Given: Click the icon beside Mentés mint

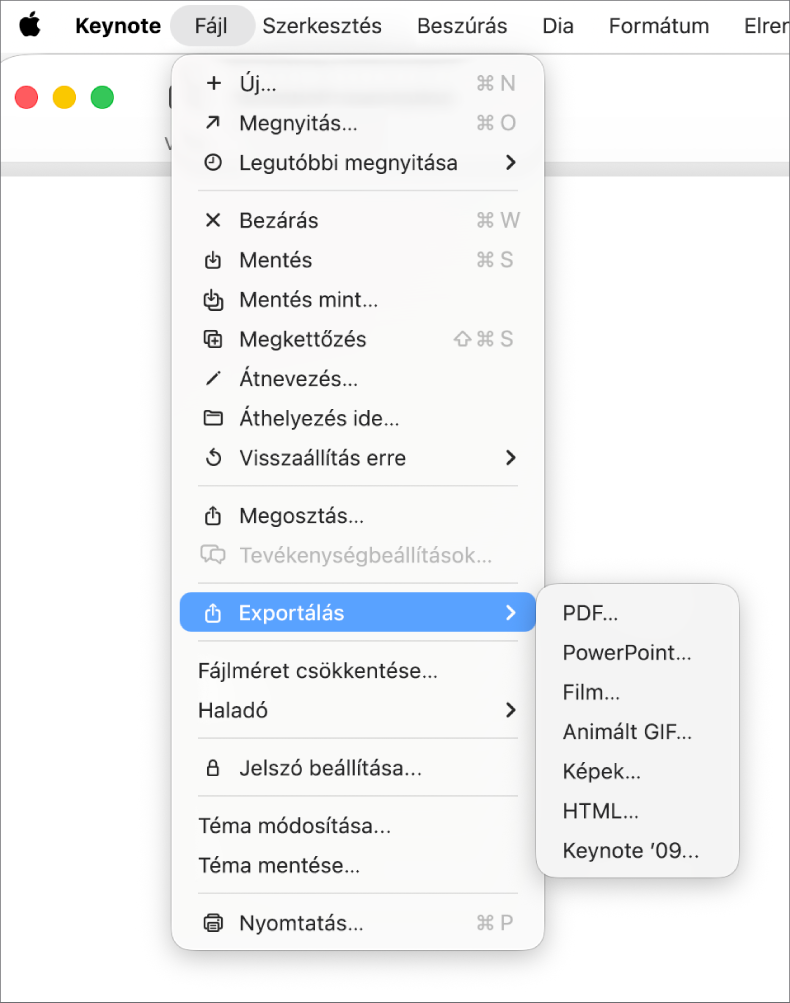Looking at the screenshot, I should pos(213,300).
